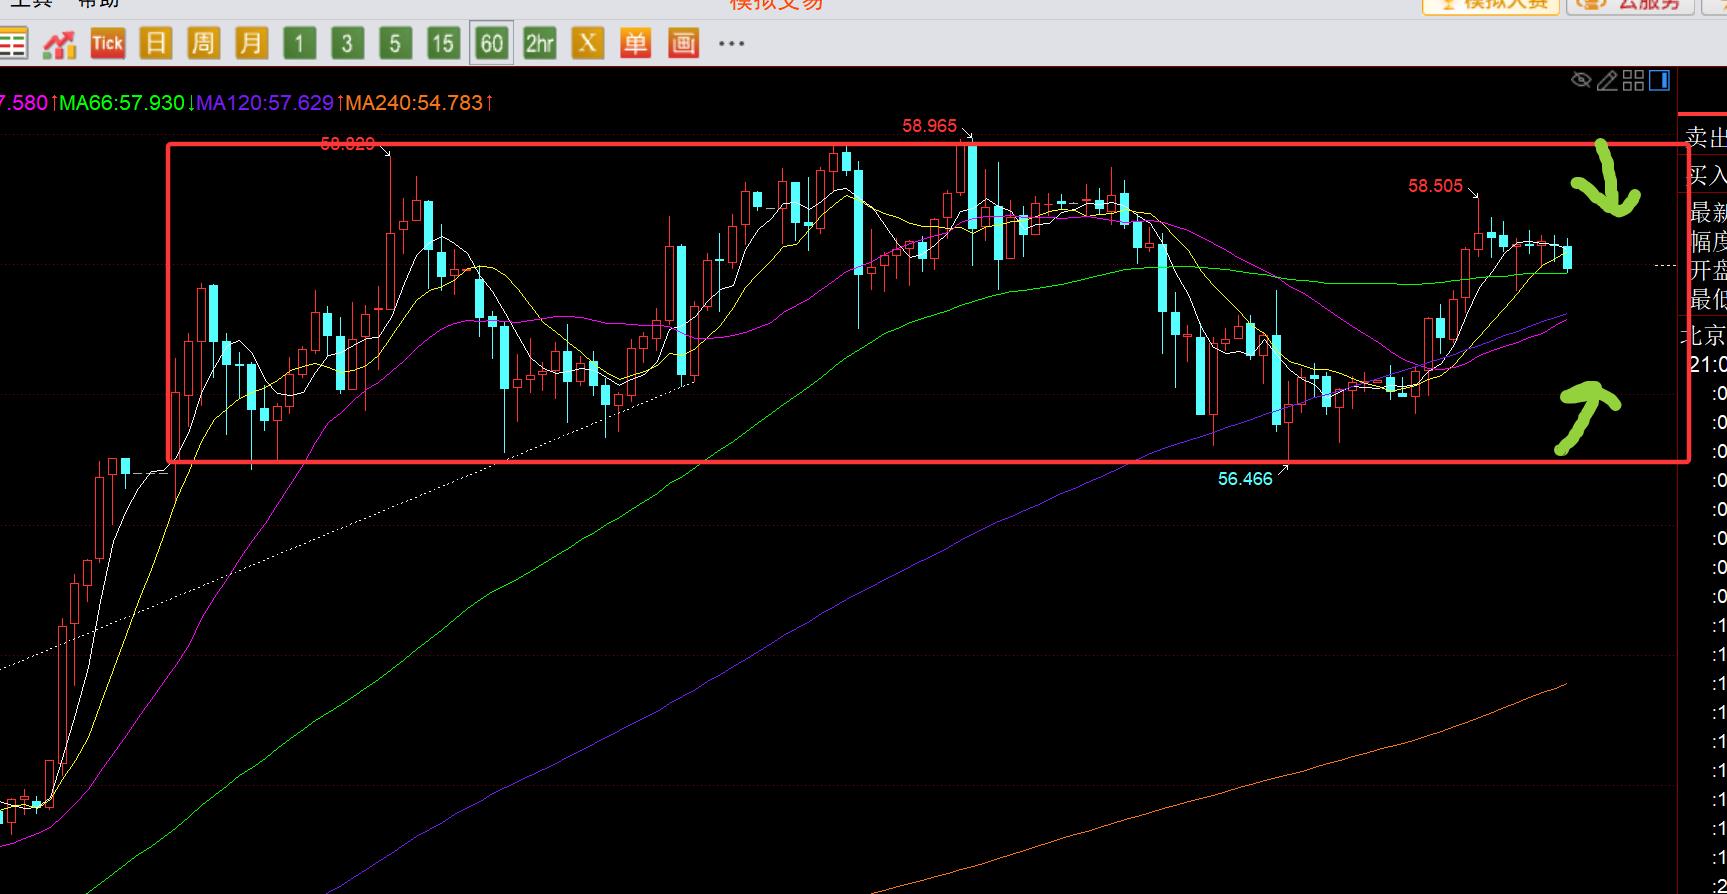Select the daily 日 K-line period
Image resolution: width=1727 pixels, height=894 pixels.
pyautogui.click(x=155, y=43)
